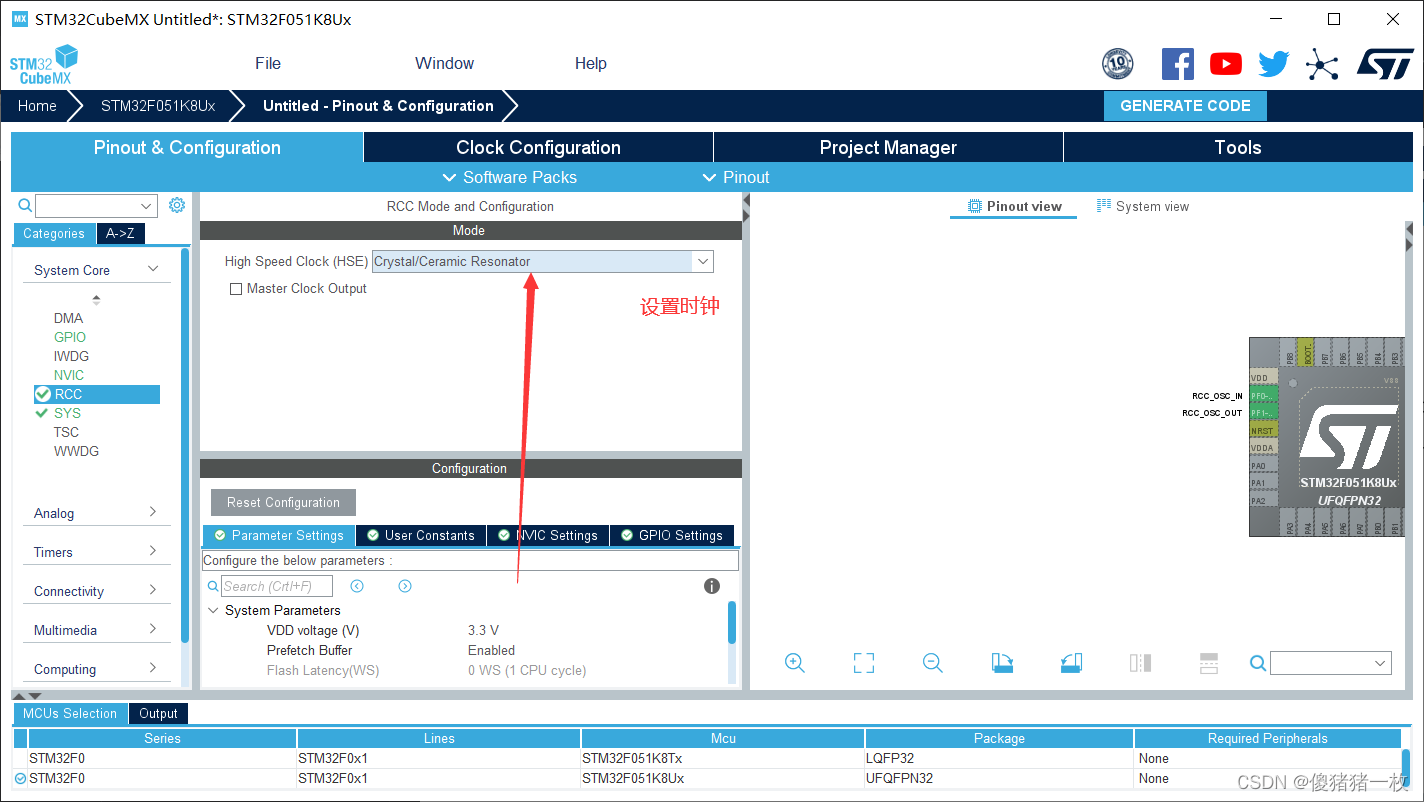Click the STM32CubeMX logo
The height and width of the screenshot is (802, 1424).
click(x=43, y=64)
